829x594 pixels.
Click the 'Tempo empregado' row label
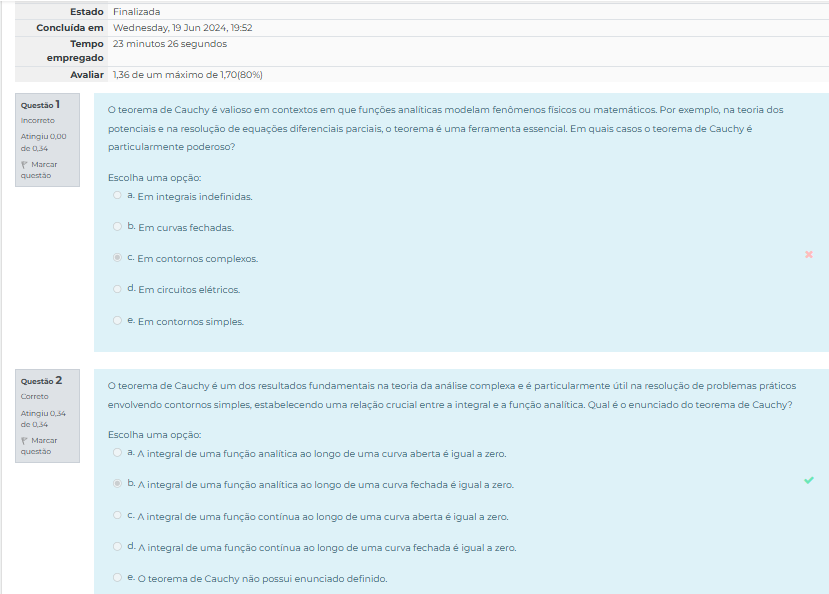pyautogui.click(x=75, y=51)
